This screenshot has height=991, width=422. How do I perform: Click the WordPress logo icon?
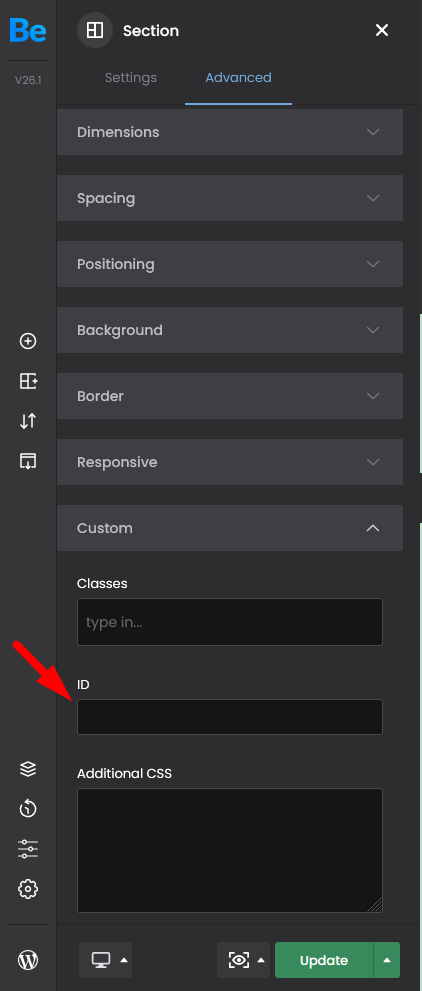pyautogui.click(x=28, y=960)
